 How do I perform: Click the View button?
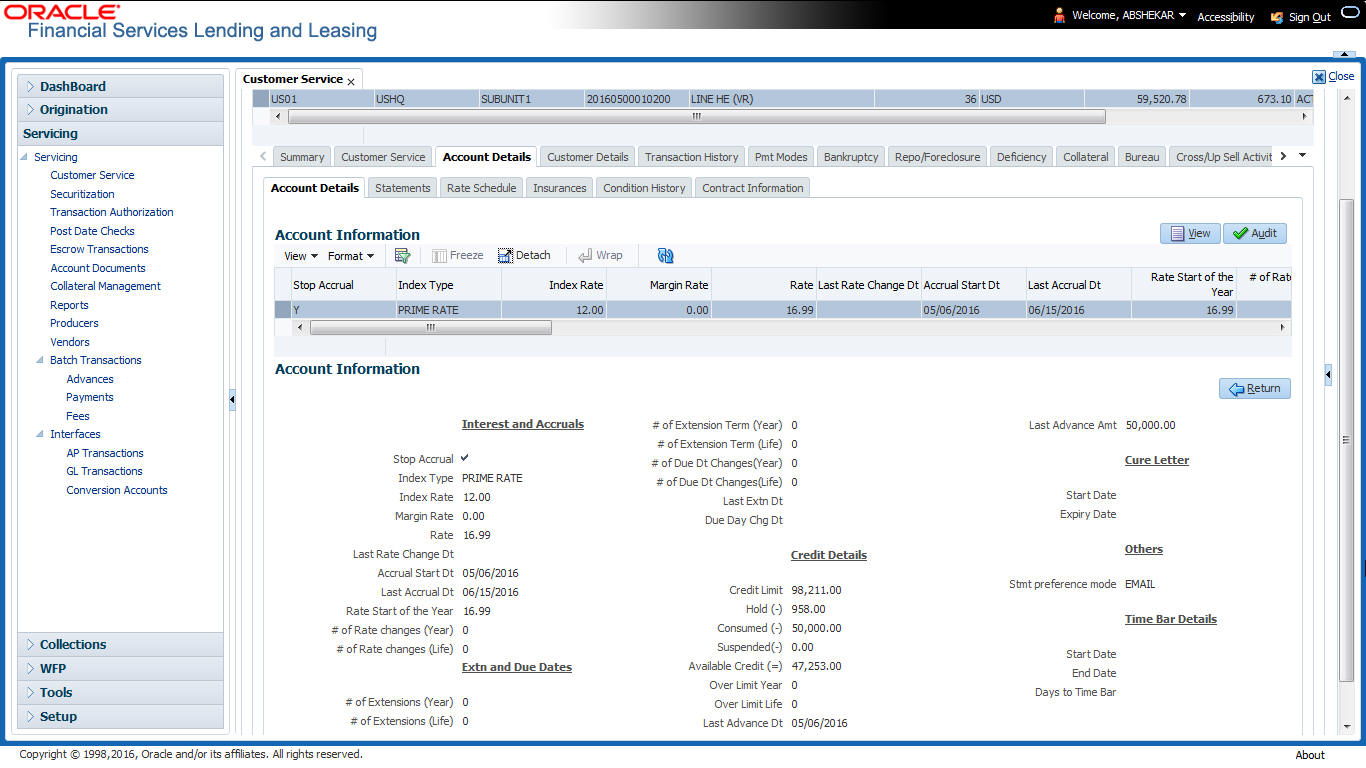pos(1189,233)
